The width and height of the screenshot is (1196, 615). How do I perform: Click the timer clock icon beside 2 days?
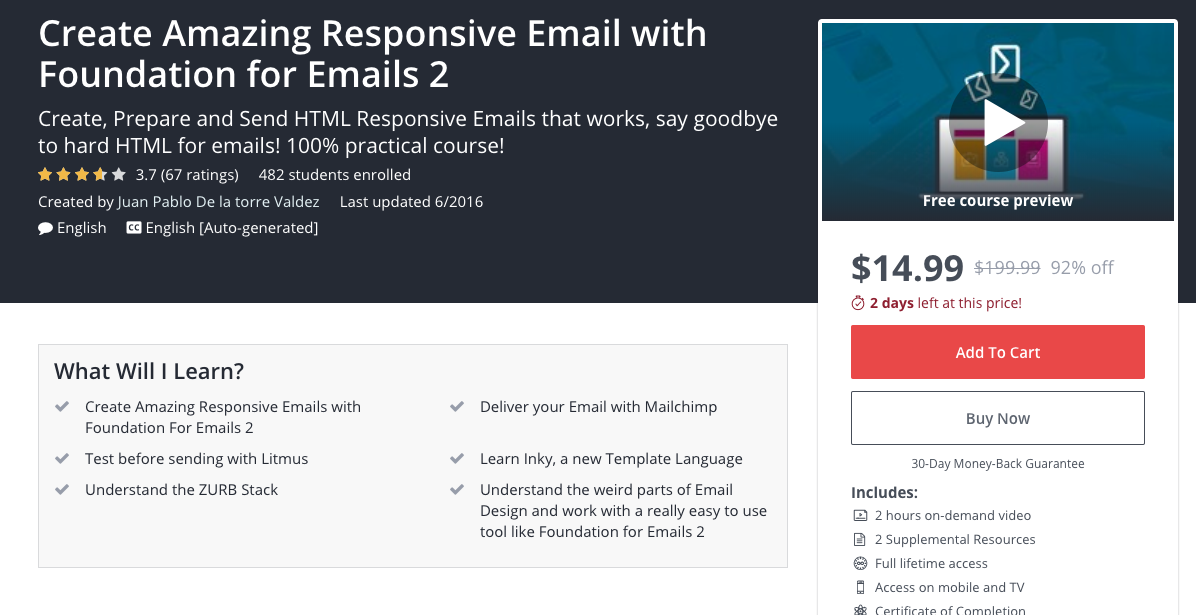point(858,303)
